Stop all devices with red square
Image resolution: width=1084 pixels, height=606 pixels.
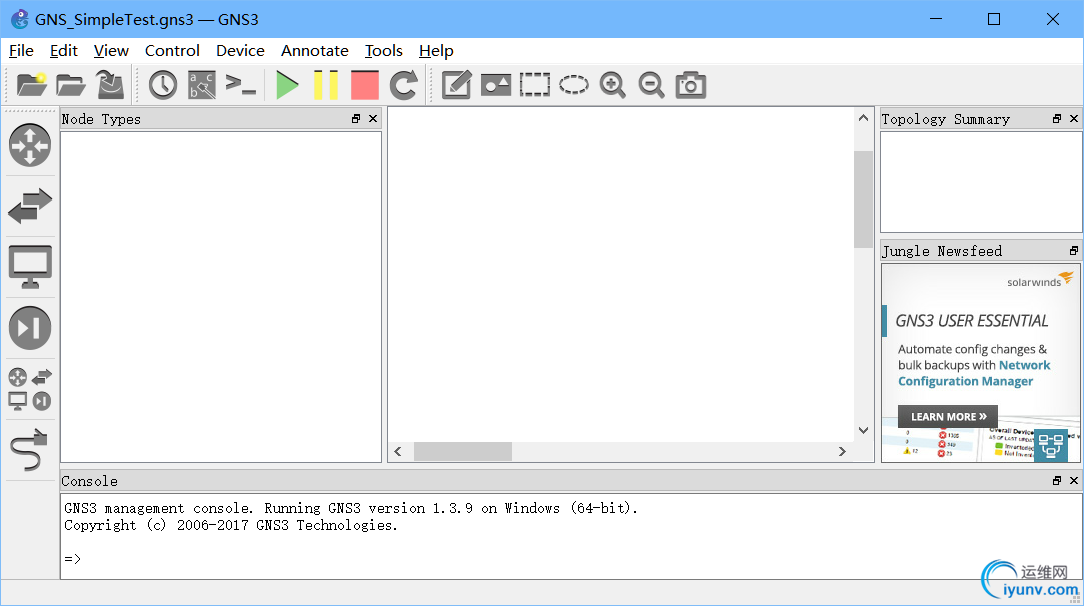[365, 85]
